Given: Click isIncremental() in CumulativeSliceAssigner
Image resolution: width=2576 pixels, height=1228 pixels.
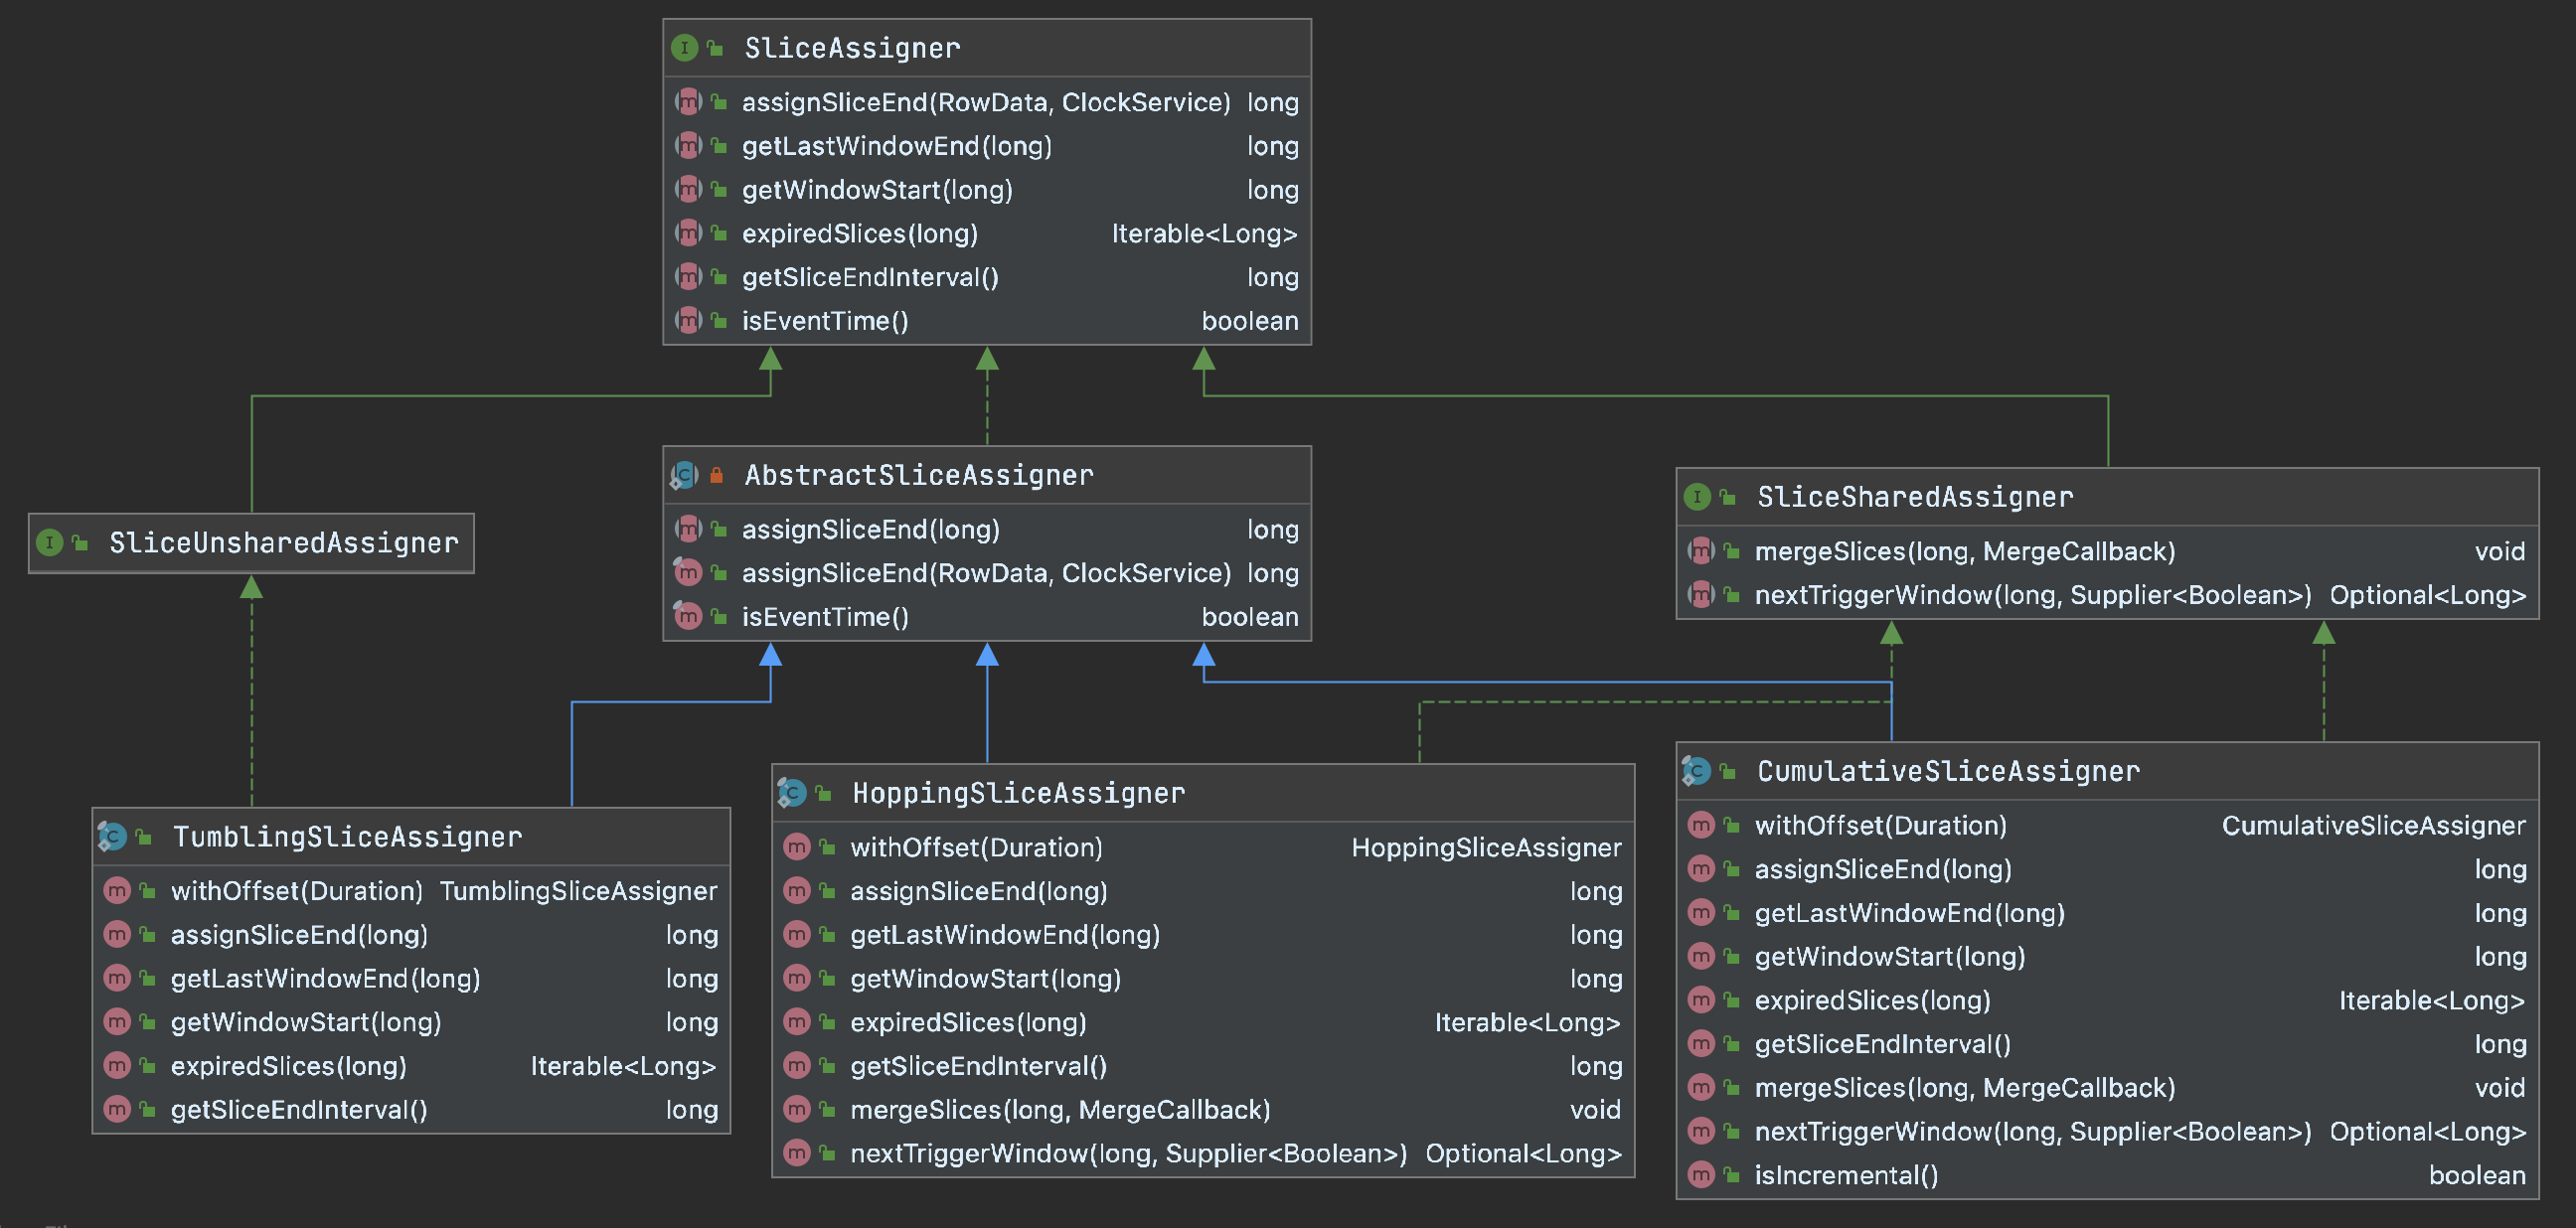Looking at the screenshot, I should (1846, 1175).
